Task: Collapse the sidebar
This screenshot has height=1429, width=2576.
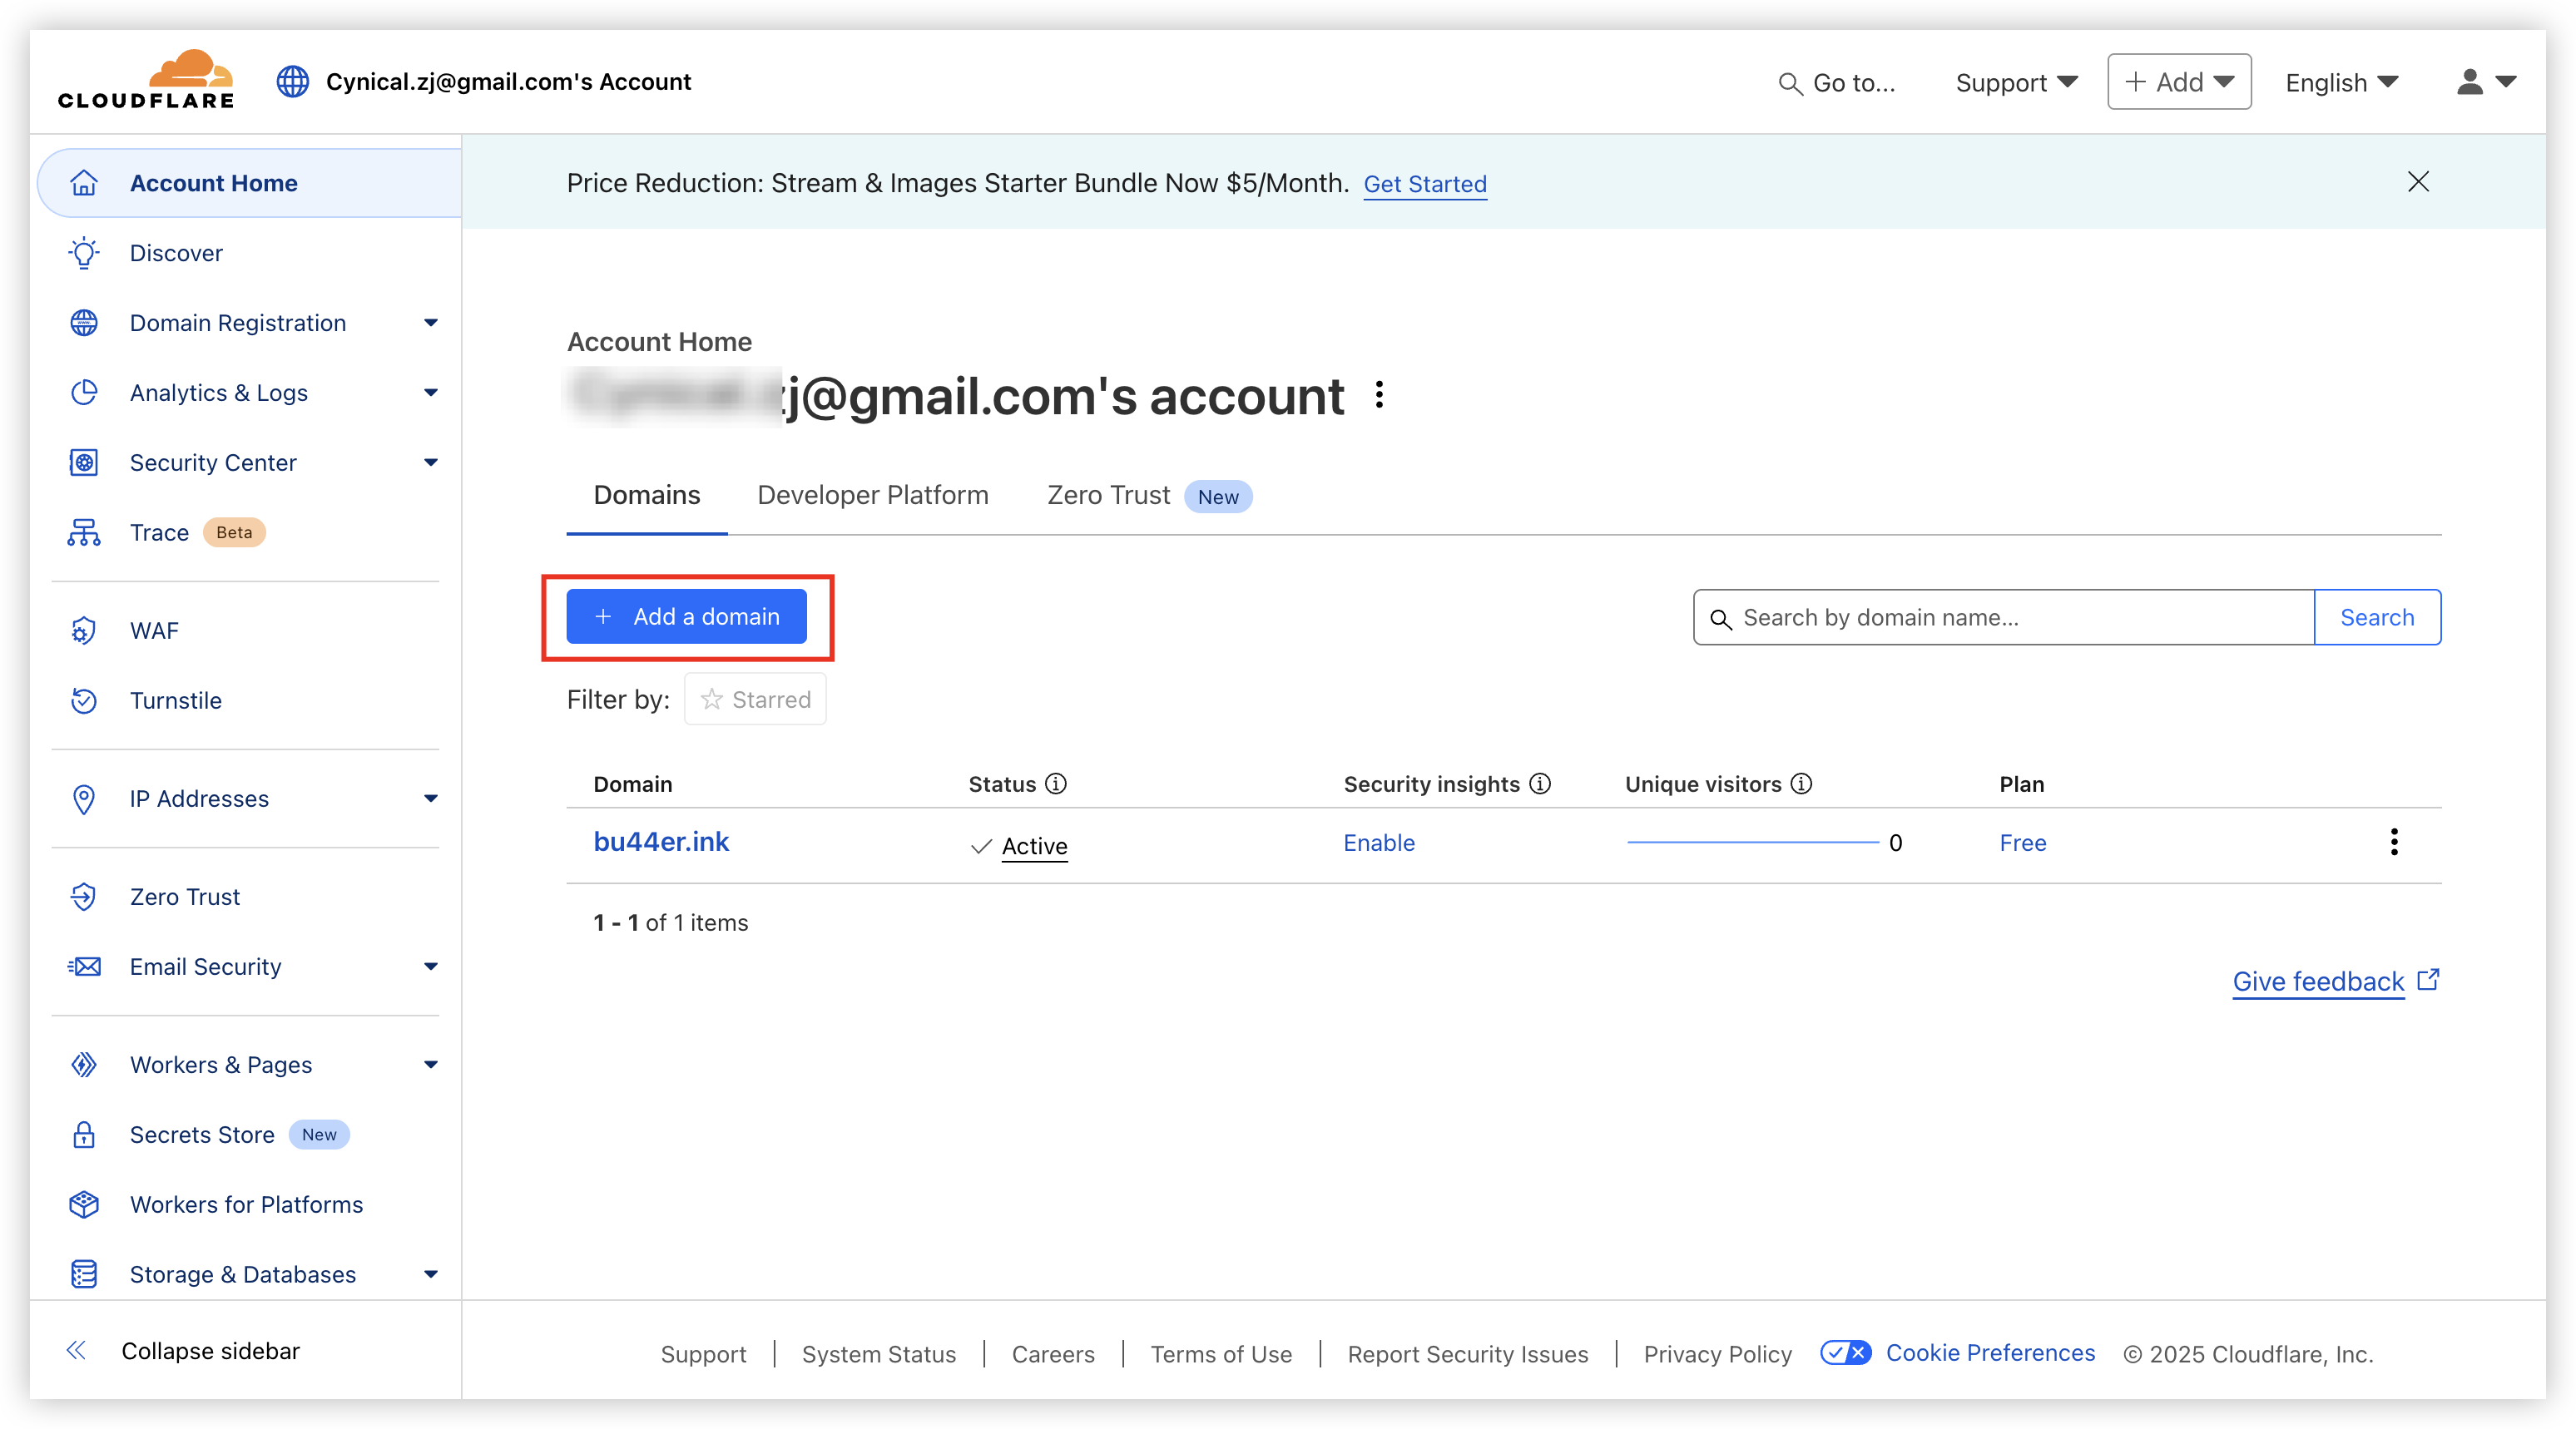Action: tap(183, 1351)
